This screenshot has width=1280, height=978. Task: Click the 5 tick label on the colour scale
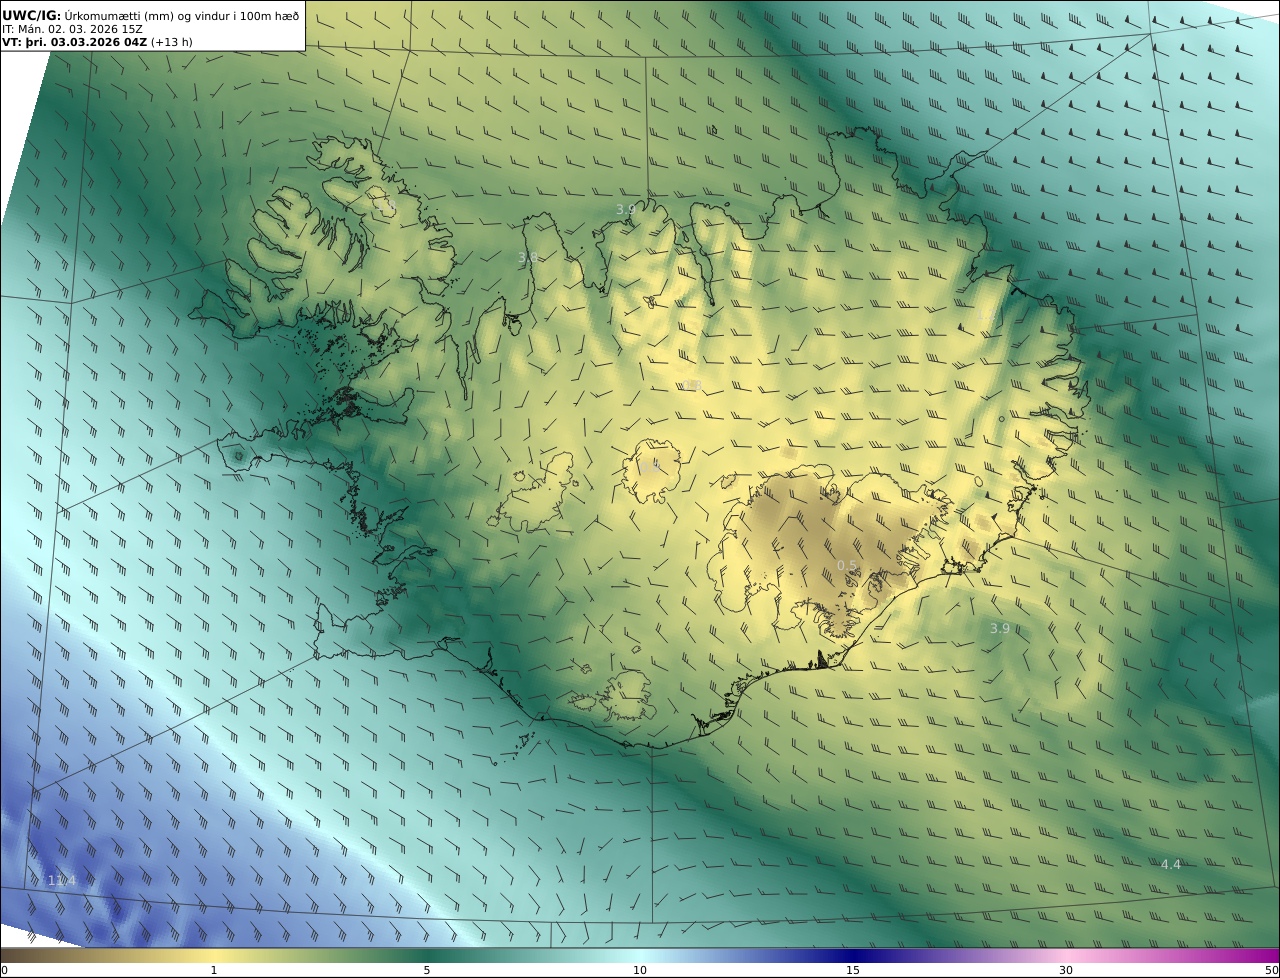point(427,970)
